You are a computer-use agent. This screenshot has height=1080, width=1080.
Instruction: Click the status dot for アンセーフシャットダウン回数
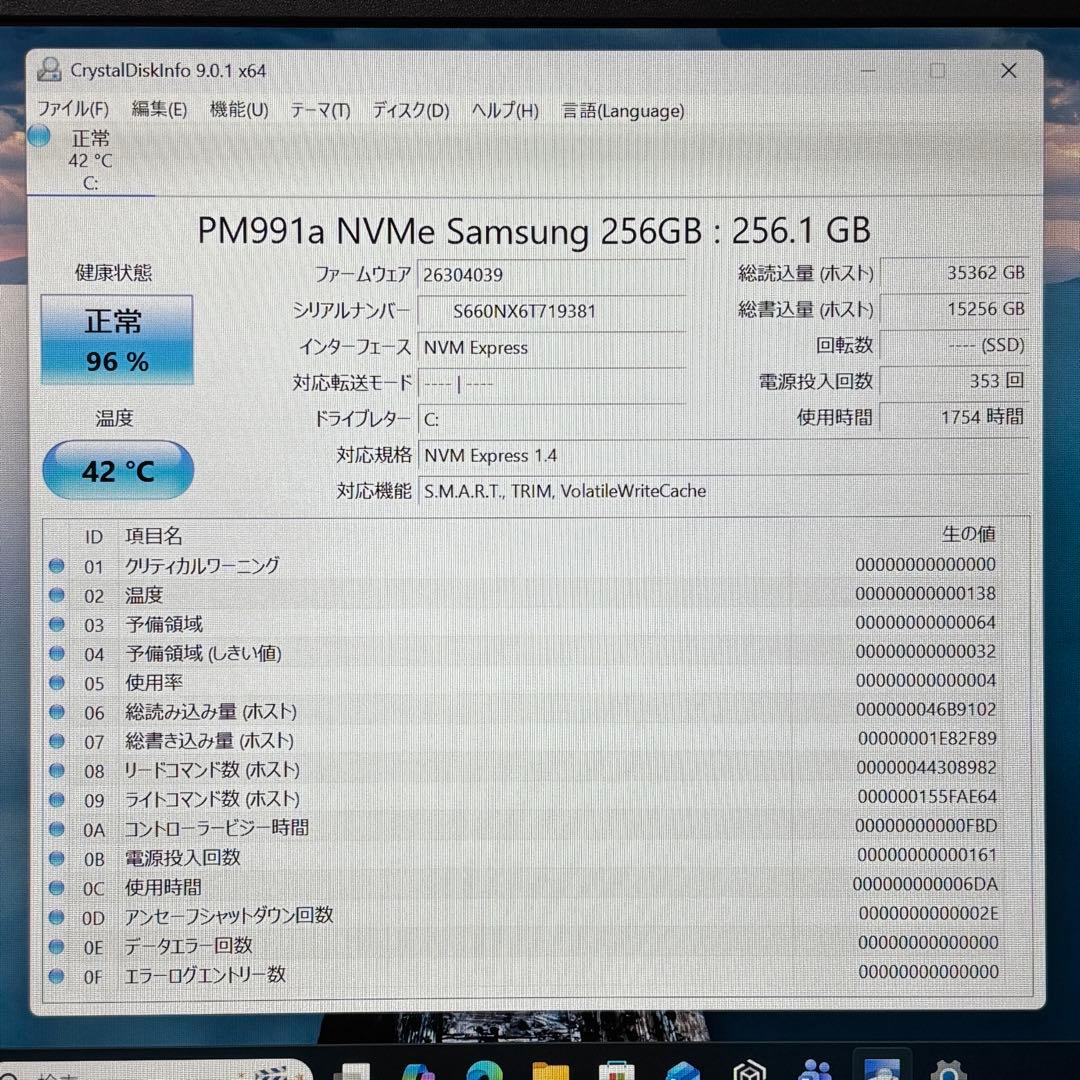[x=57, y=917]
